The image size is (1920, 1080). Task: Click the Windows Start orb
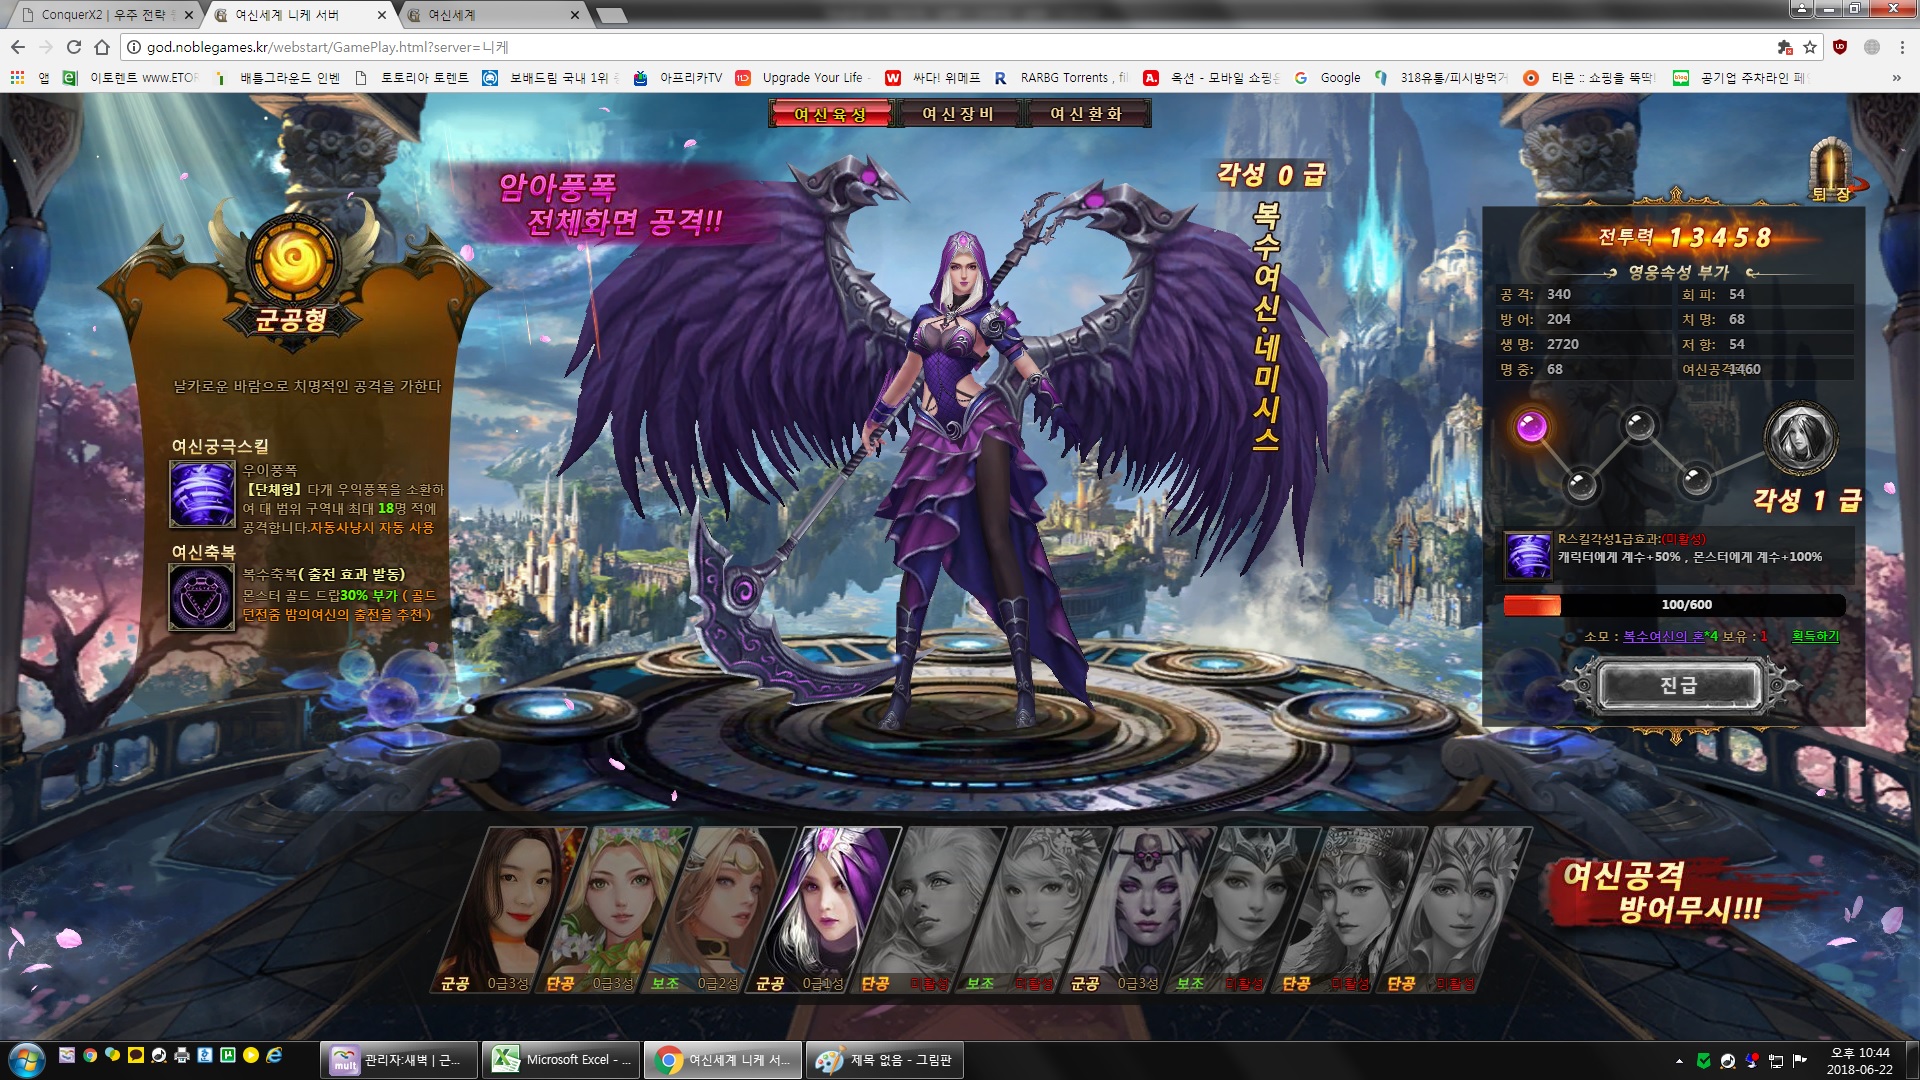coord(26,1059)
